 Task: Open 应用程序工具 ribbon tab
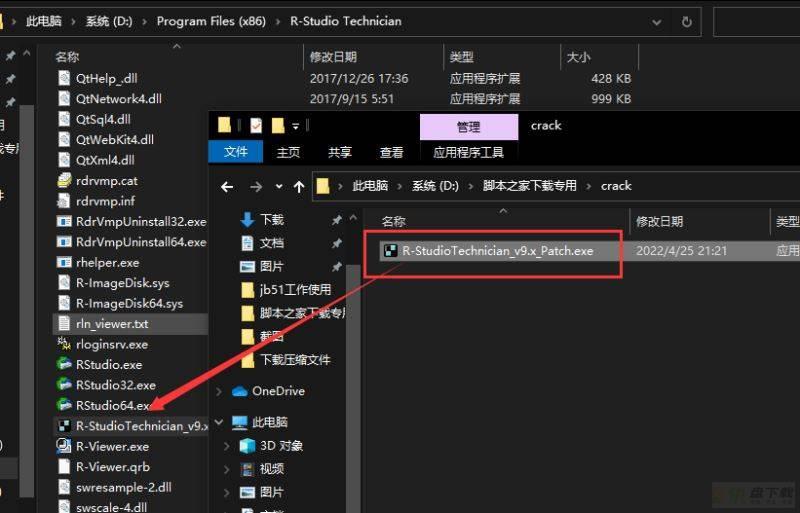pyautogui.click(x=468, y=152)
